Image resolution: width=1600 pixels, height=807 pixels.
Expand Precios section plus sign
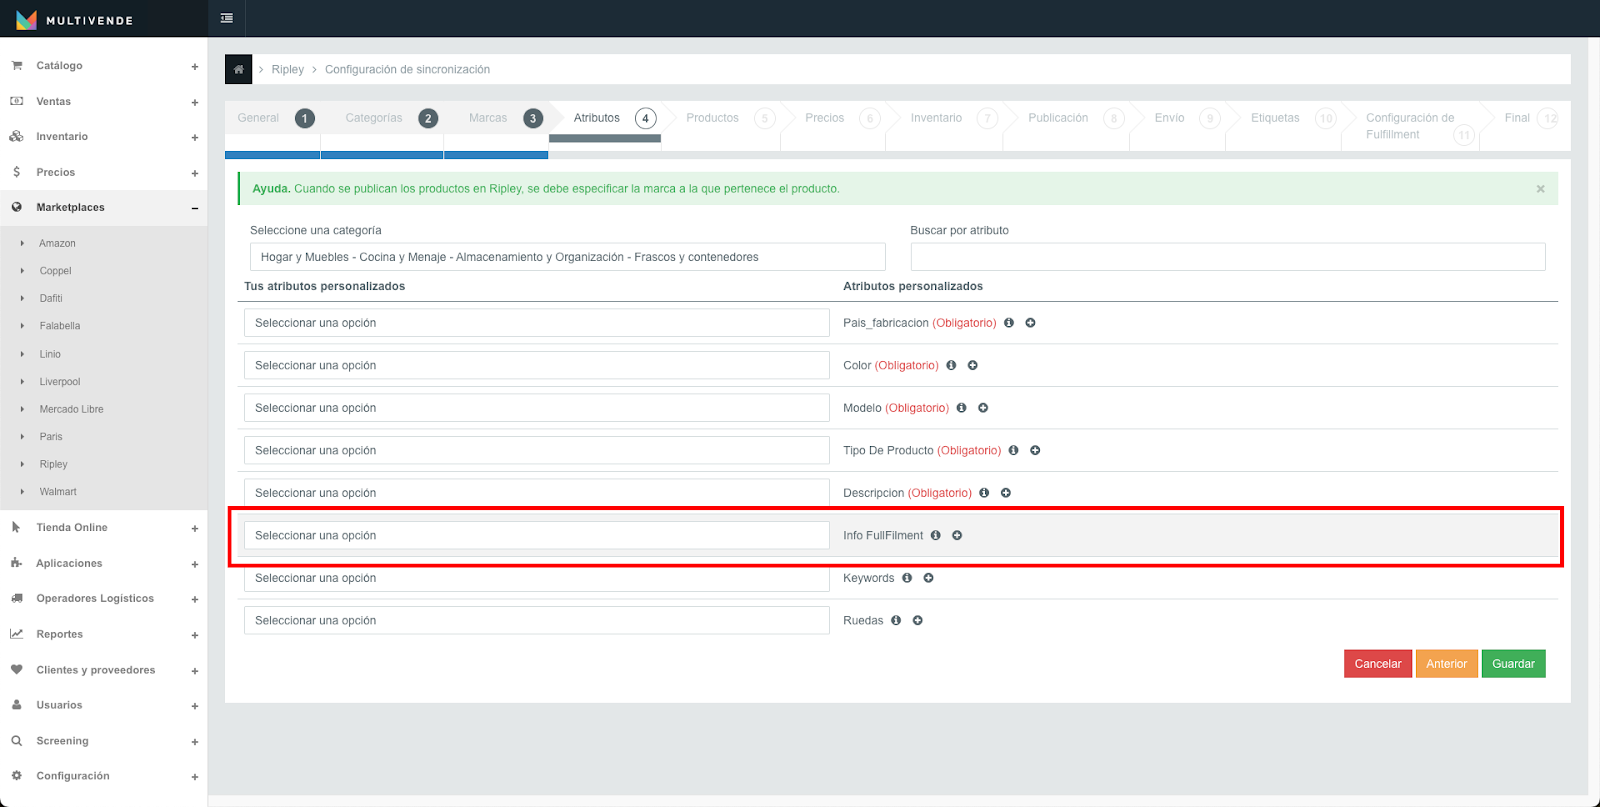195,173
